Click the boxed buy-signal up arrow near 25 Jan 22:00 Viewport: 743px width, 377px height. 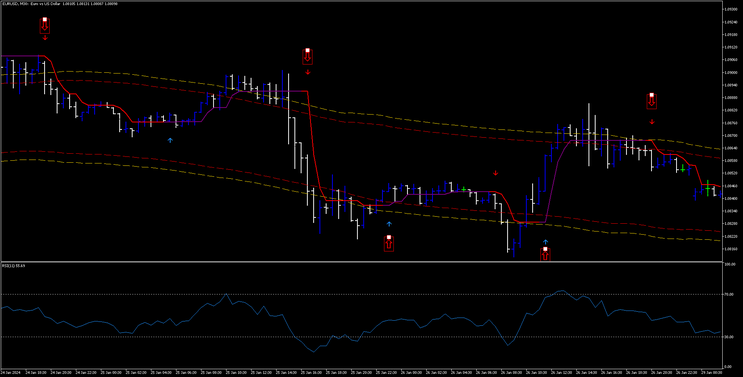389,243
